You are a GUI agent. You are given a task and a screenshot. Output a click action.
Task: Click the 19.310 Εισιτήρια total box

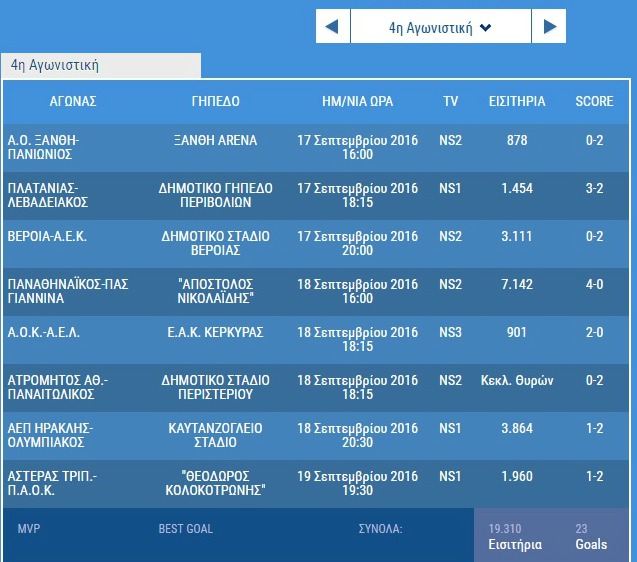point(515,536)
